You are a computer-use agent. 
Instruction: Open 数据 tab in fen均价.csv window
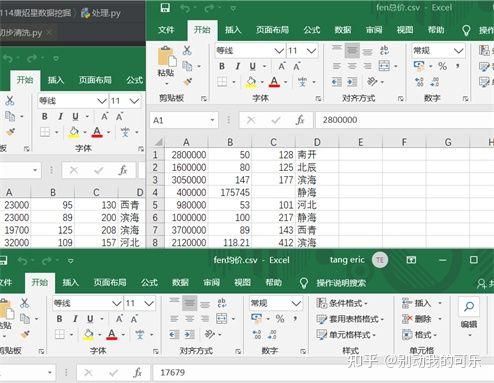click(x=180, y=283)
